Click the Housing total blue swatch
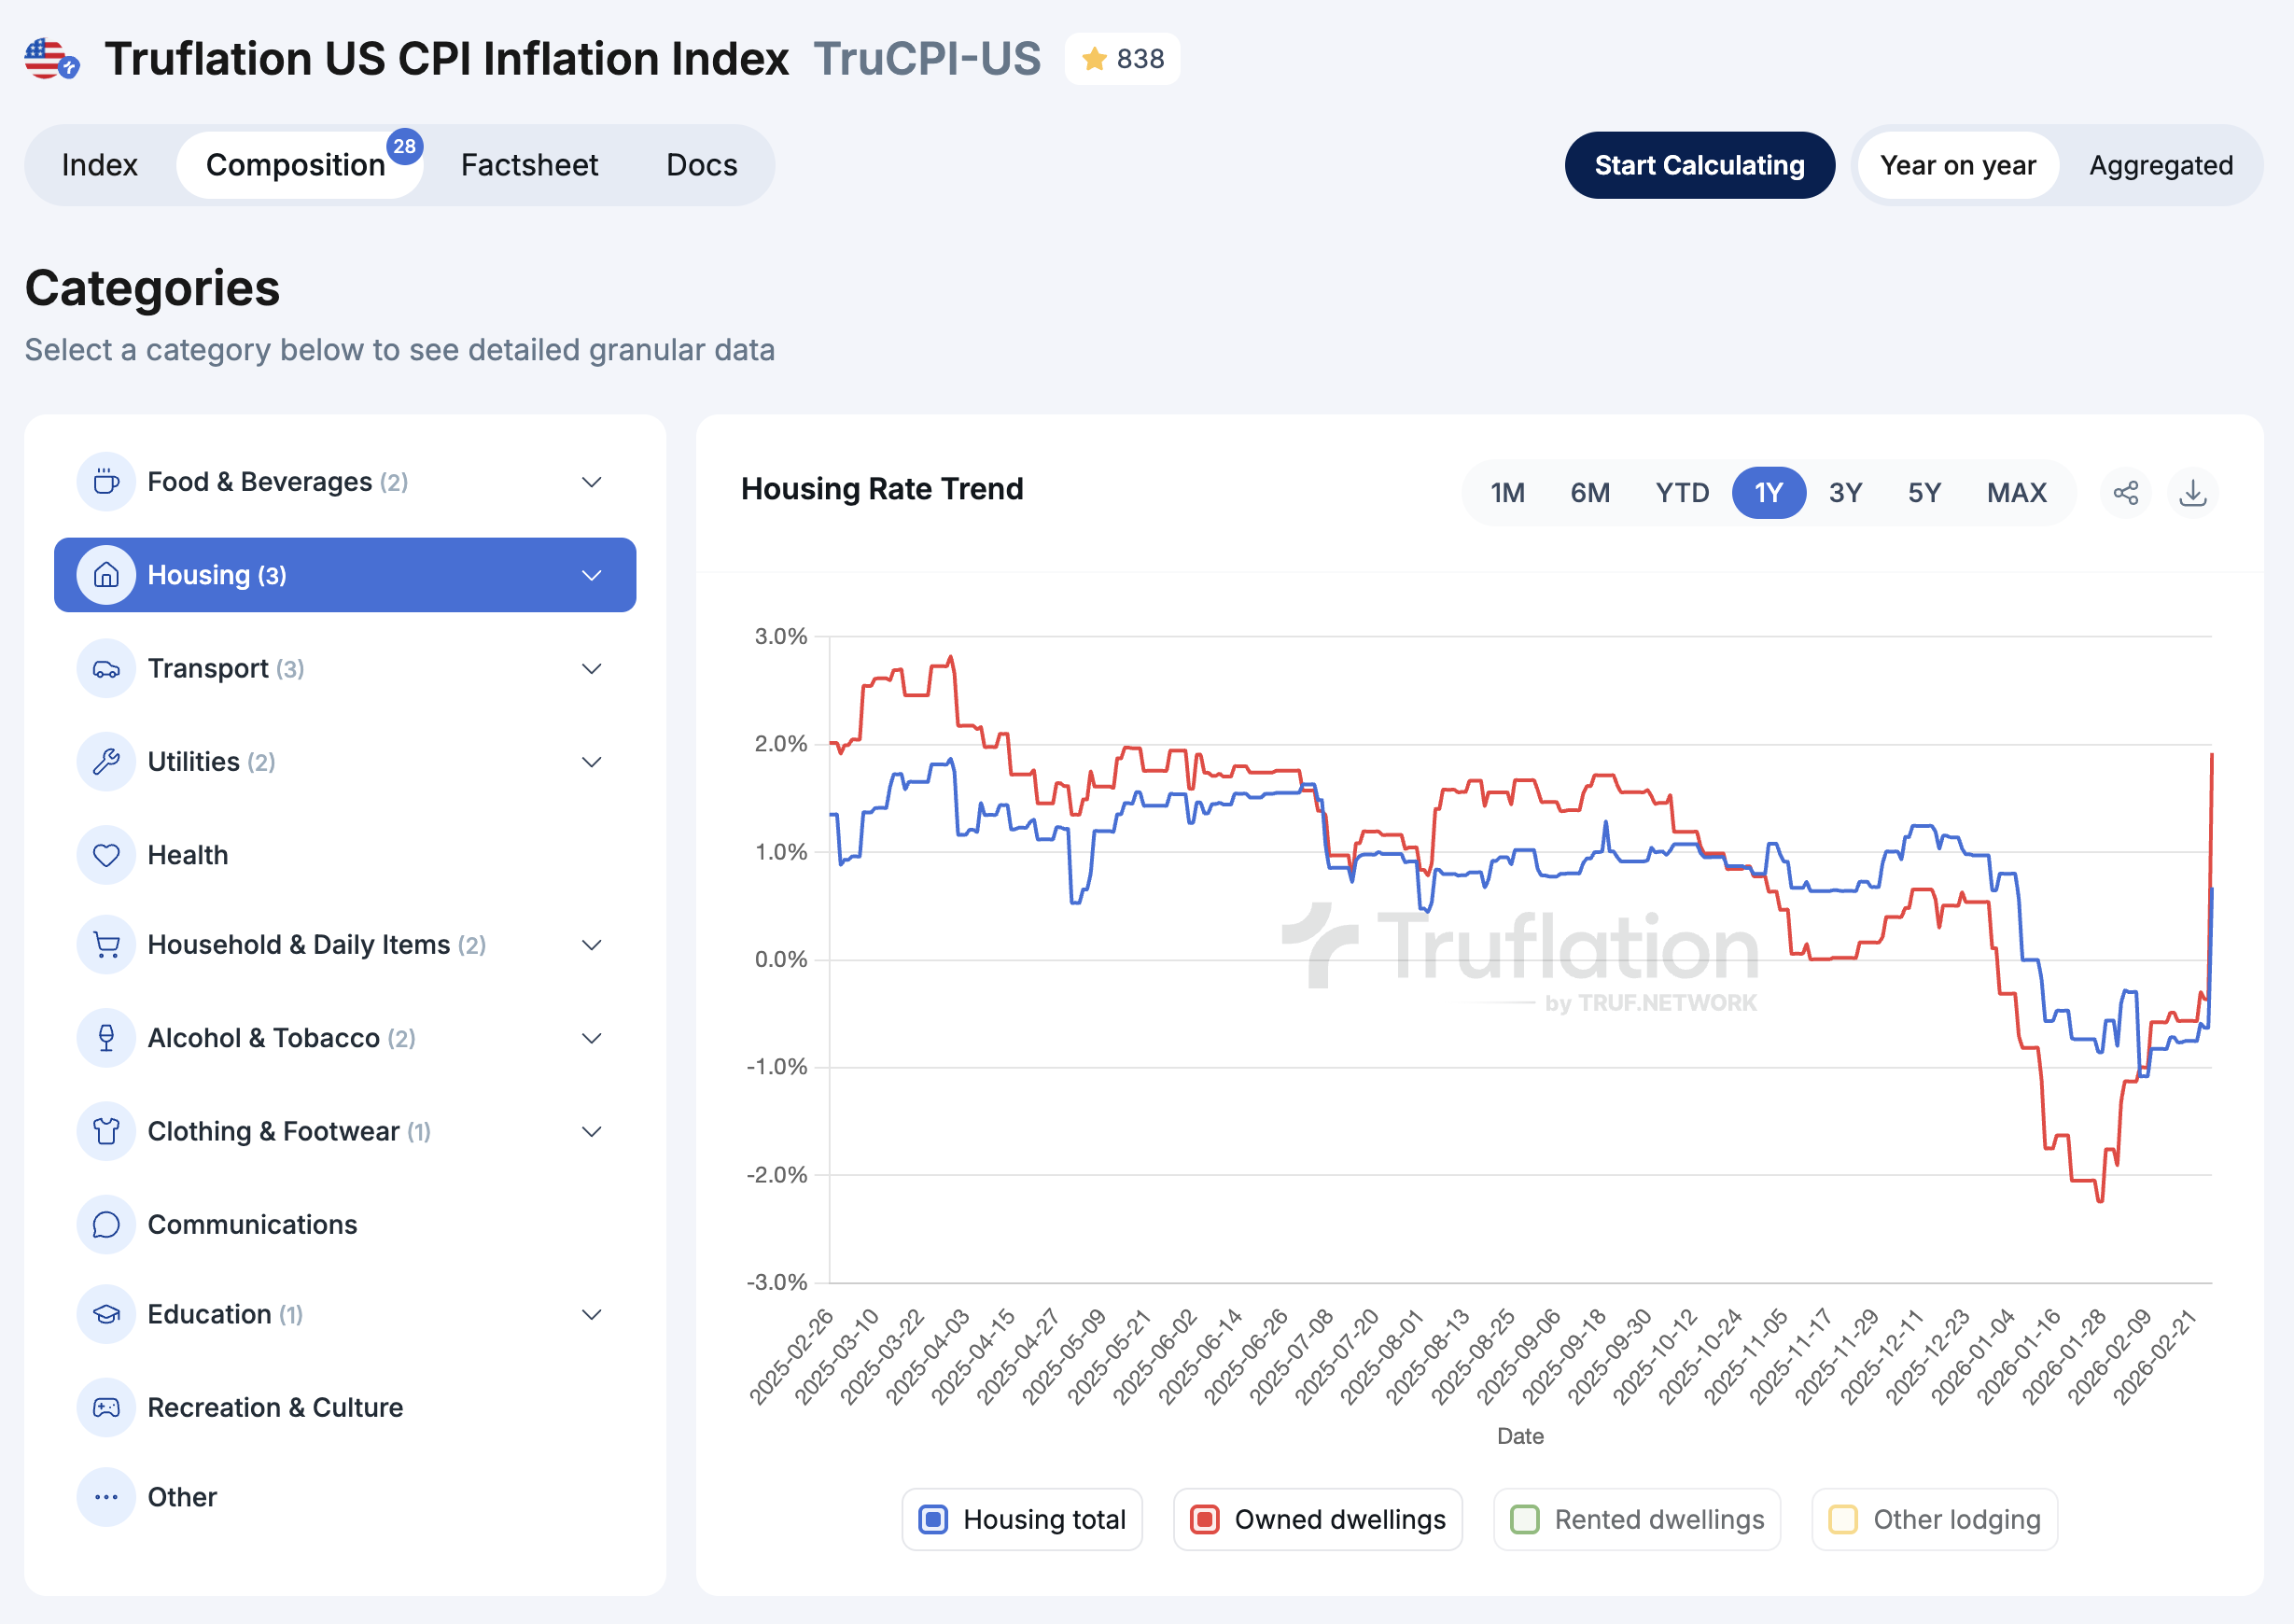 [x=932, y=1520]
